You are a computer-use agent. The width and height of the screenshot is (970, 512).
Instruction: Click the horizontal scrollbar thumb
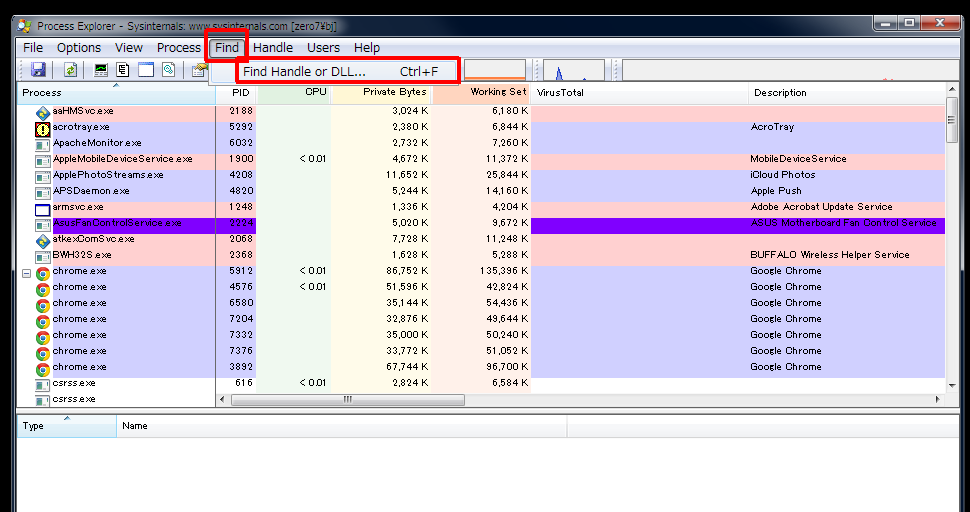[x=348, y=399]
